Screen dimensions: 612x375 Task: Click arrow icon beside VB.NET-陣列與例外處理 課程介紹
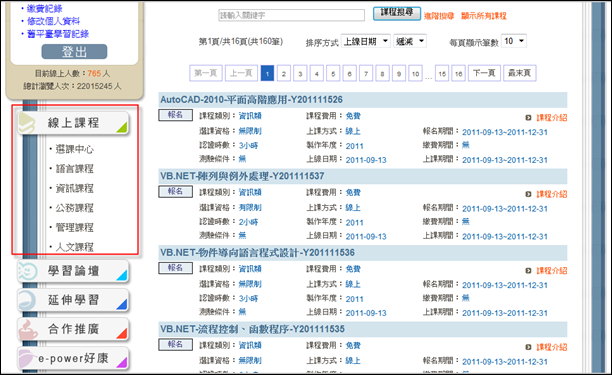coord(528,194)
